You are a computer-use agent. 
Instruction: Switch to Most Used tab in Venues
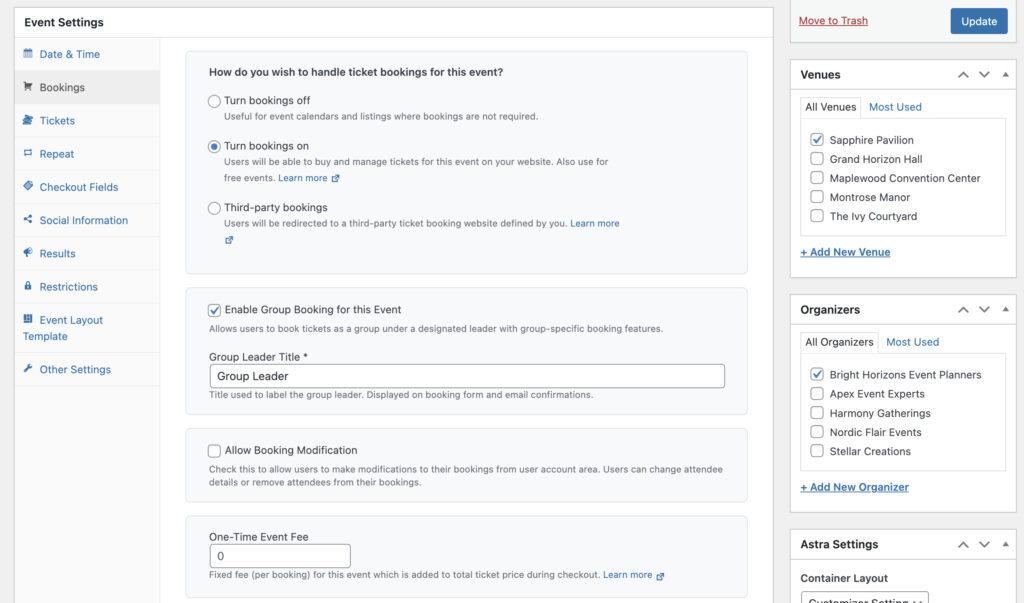pyautogui.click(x=895, y=107)
